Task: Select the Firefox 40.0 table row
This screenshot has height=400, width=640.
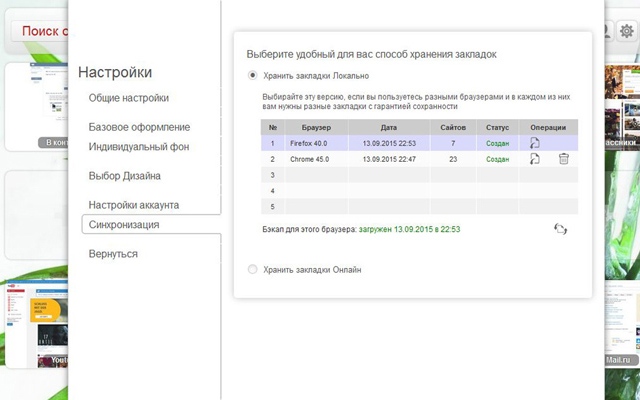Action: (400, 143)
